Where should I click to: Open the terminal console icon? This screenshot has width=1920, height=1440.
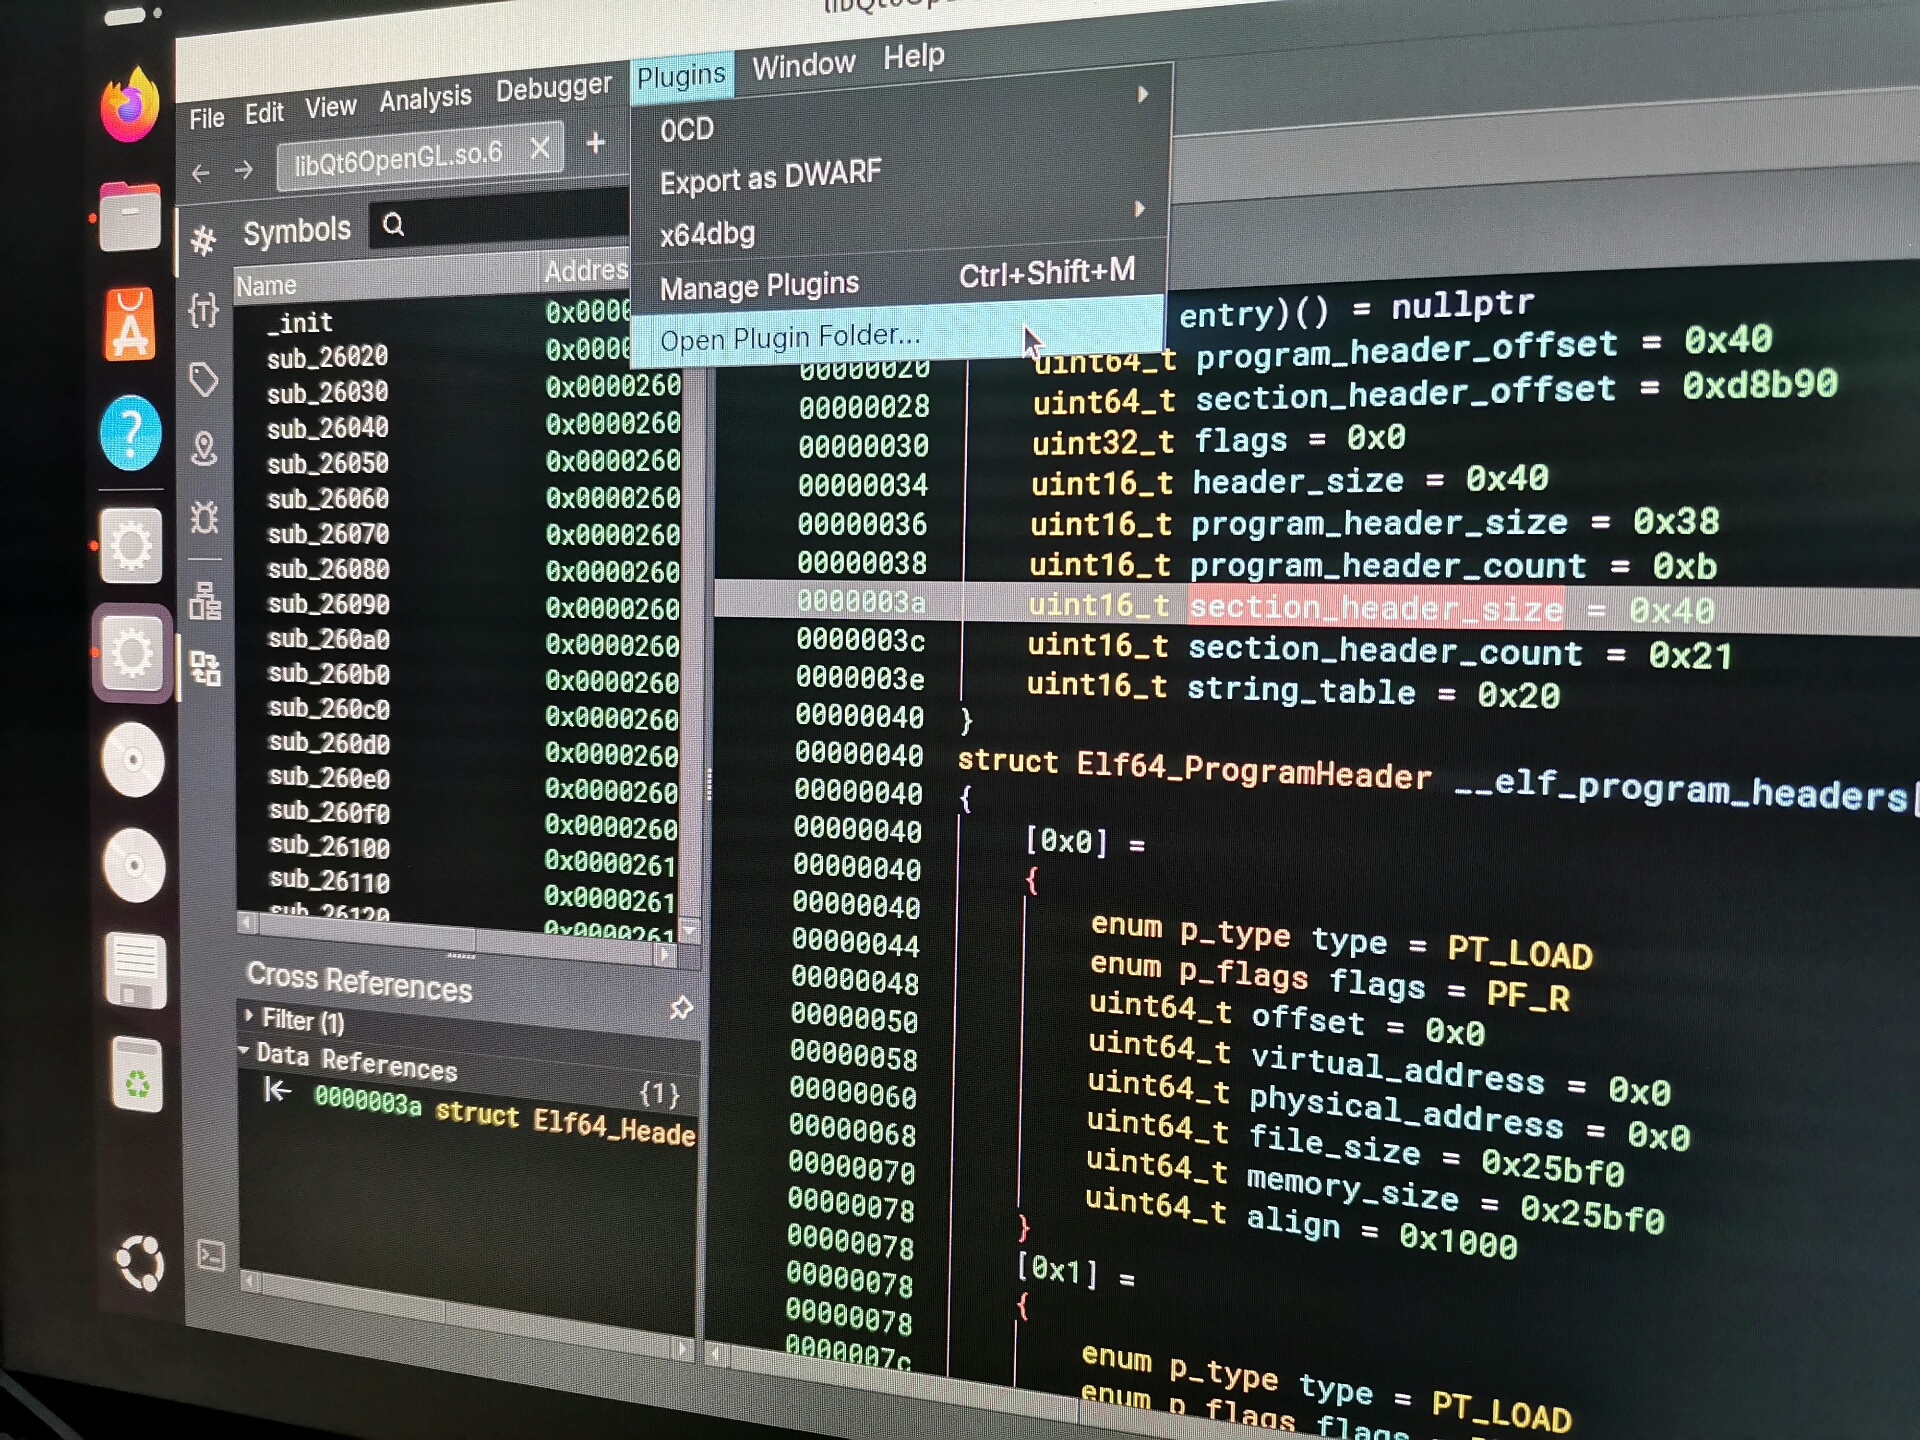coord(211,1255)
